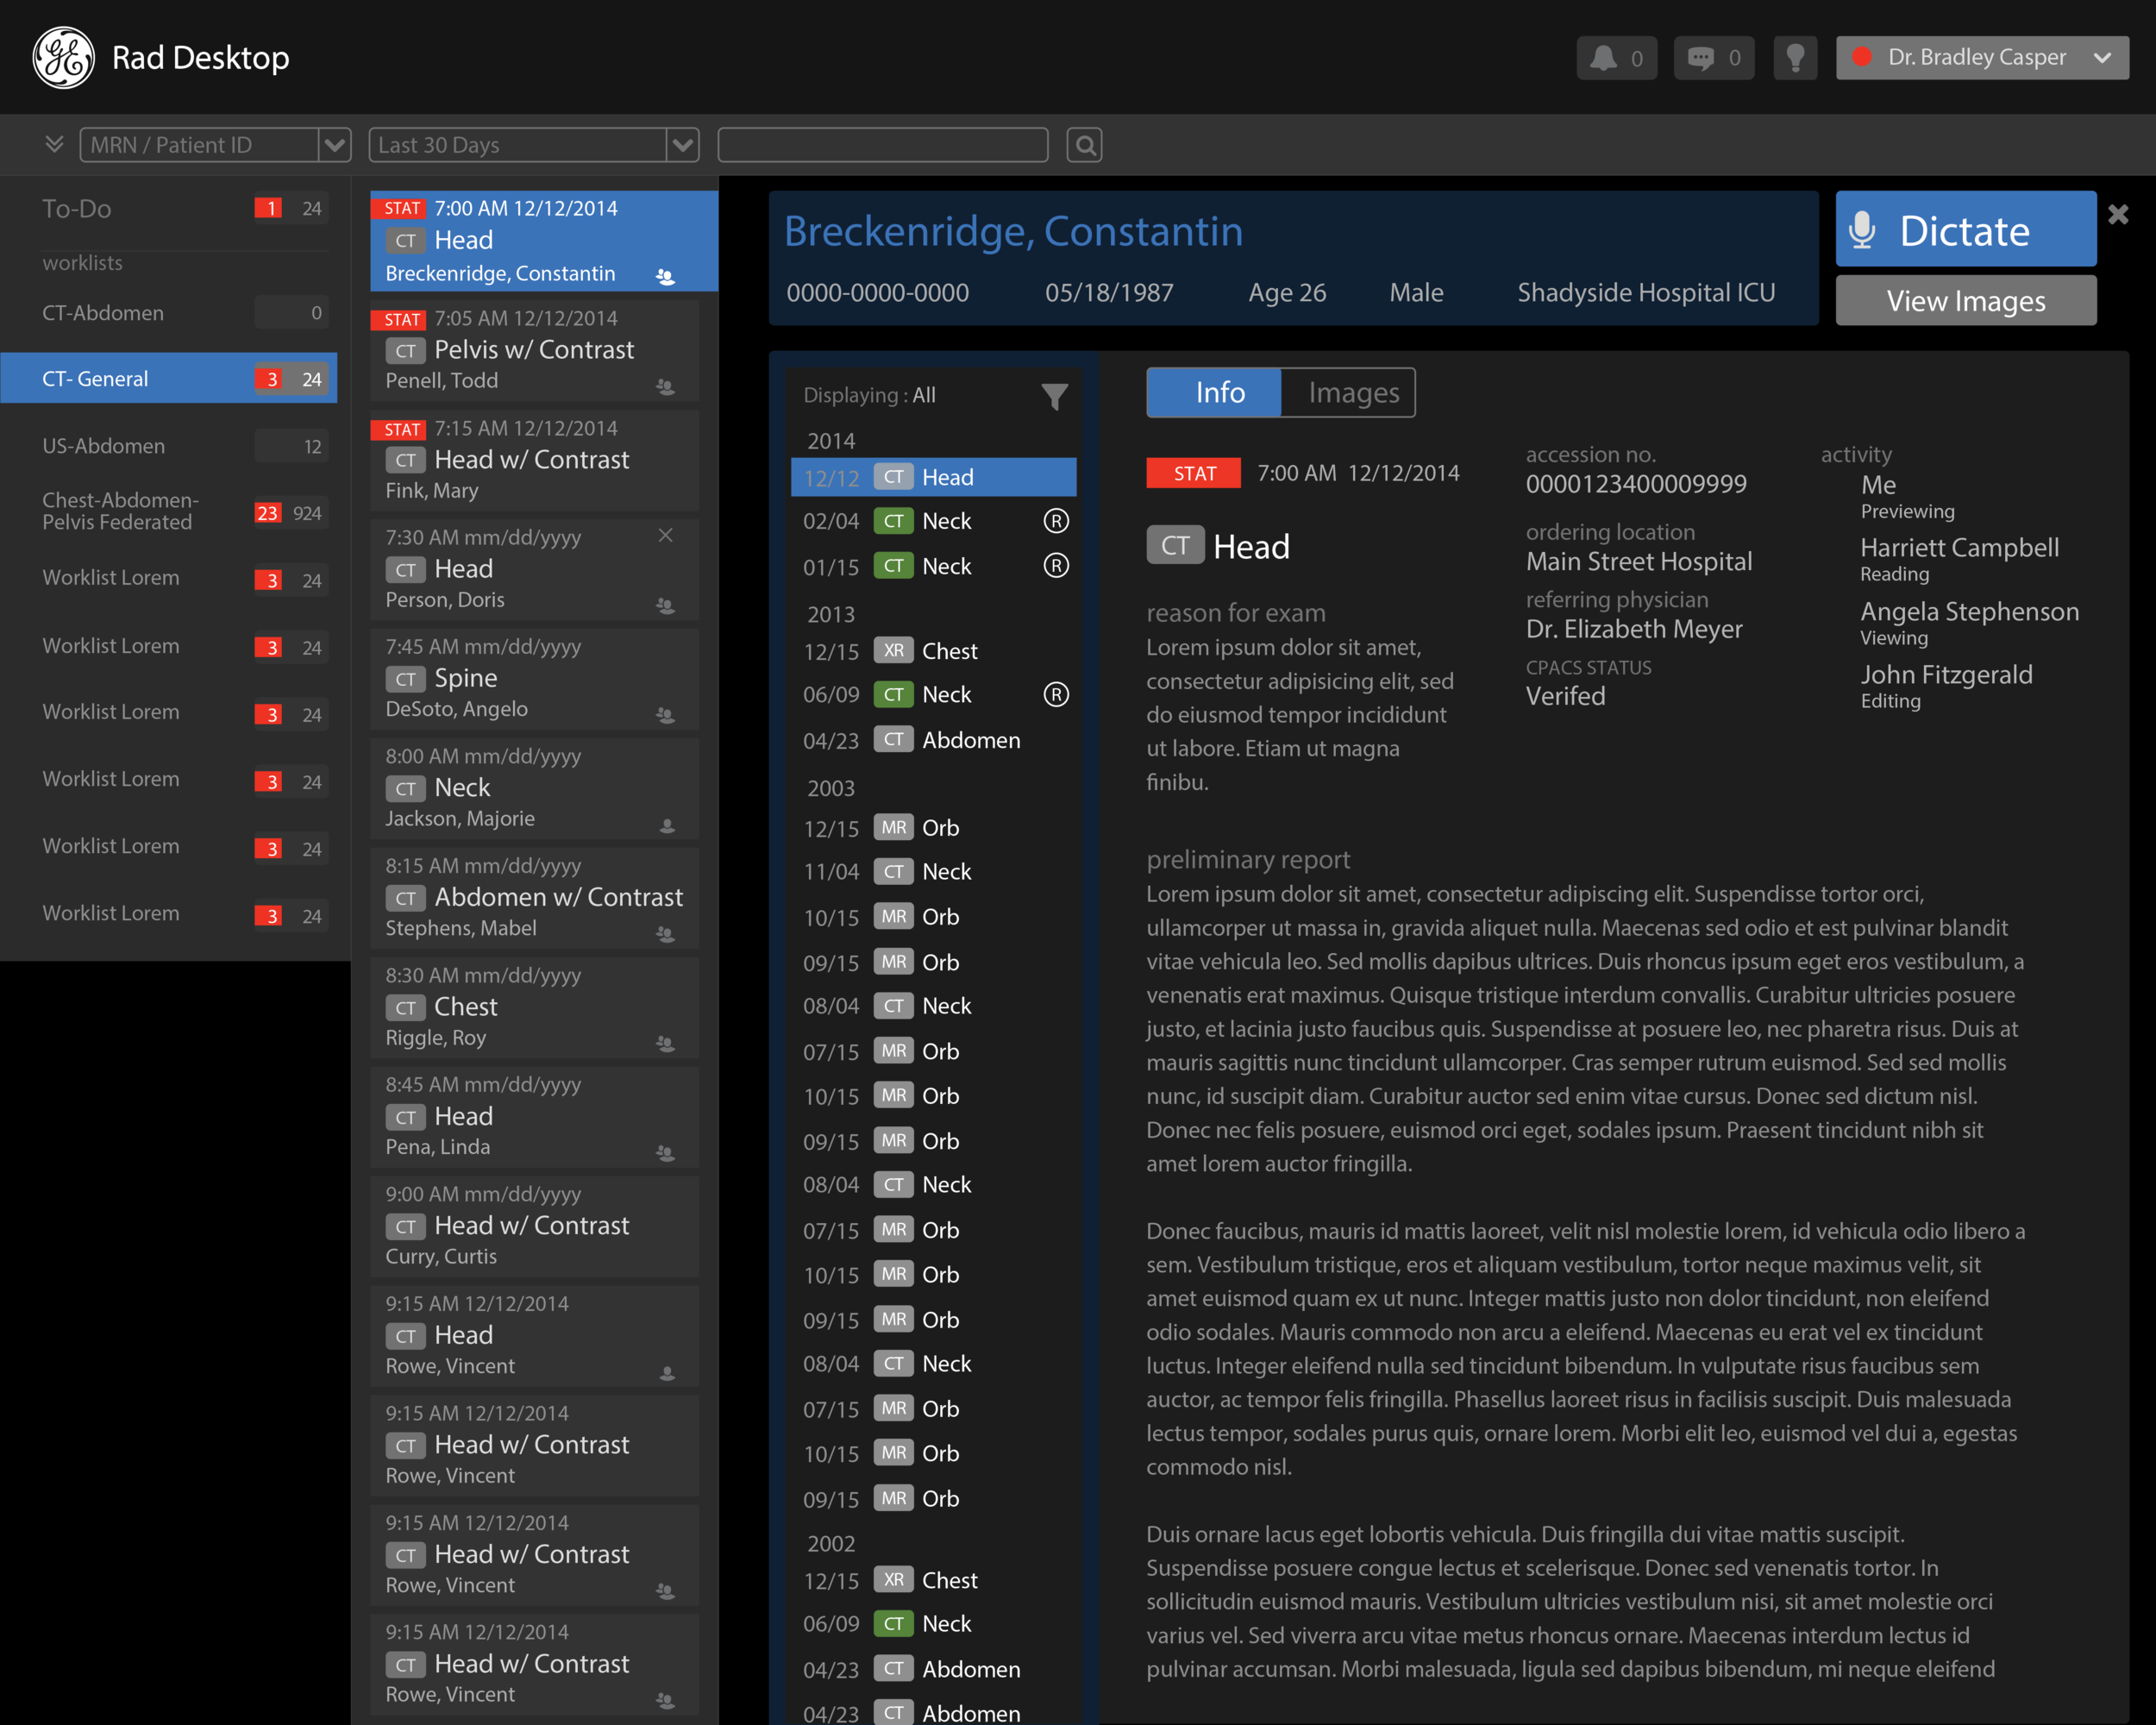Click people icon on Breckenridge worklist card
The width and height of the screenshot is (2156, 1725).
pyautogui.click(x=665, y=277)
